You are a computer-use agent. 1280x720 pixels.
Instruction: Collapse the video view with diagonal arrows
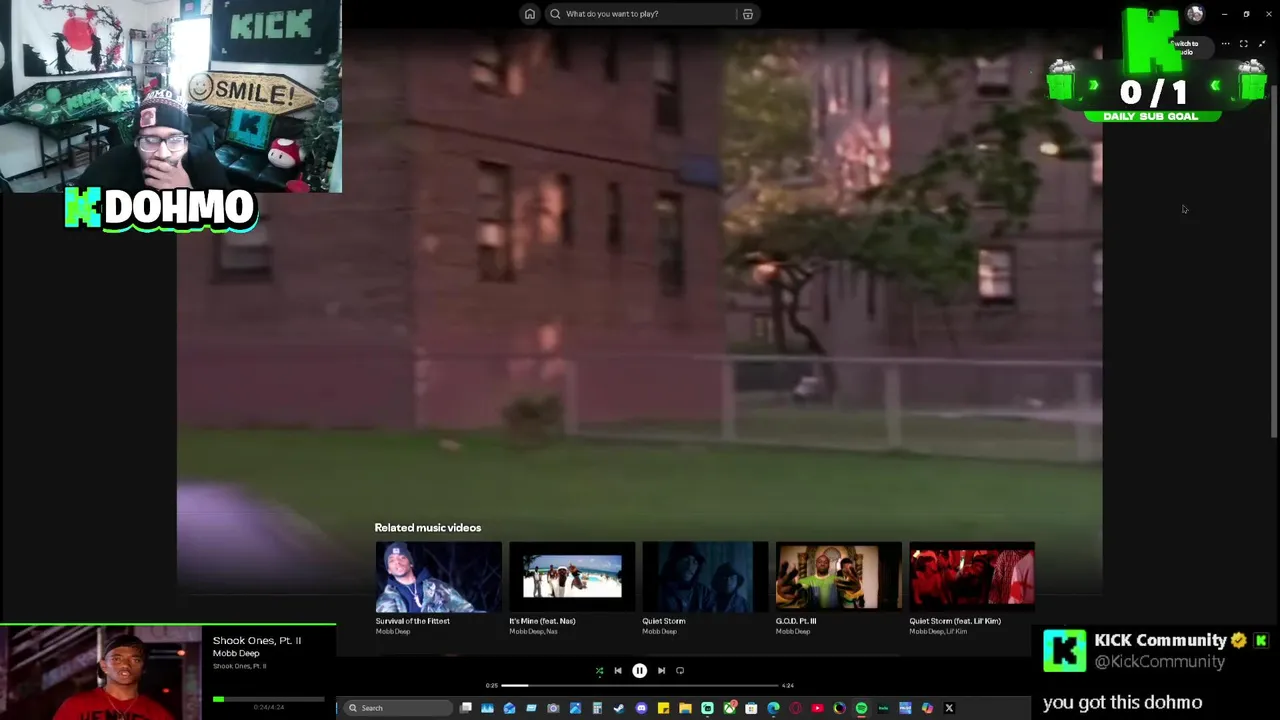click(1262, 44)
